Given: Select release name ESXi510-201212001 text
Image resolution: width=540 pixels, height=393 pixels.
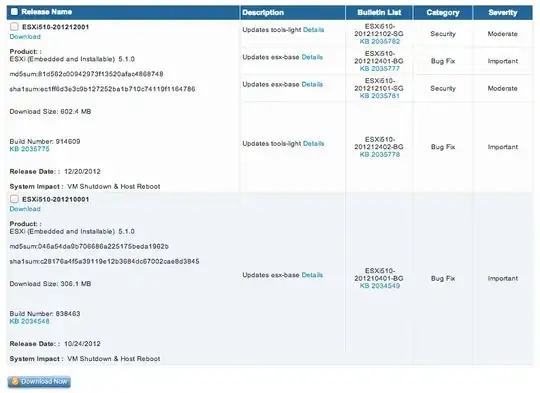Looking at the screenshot, I should click(x=55, y=27).
